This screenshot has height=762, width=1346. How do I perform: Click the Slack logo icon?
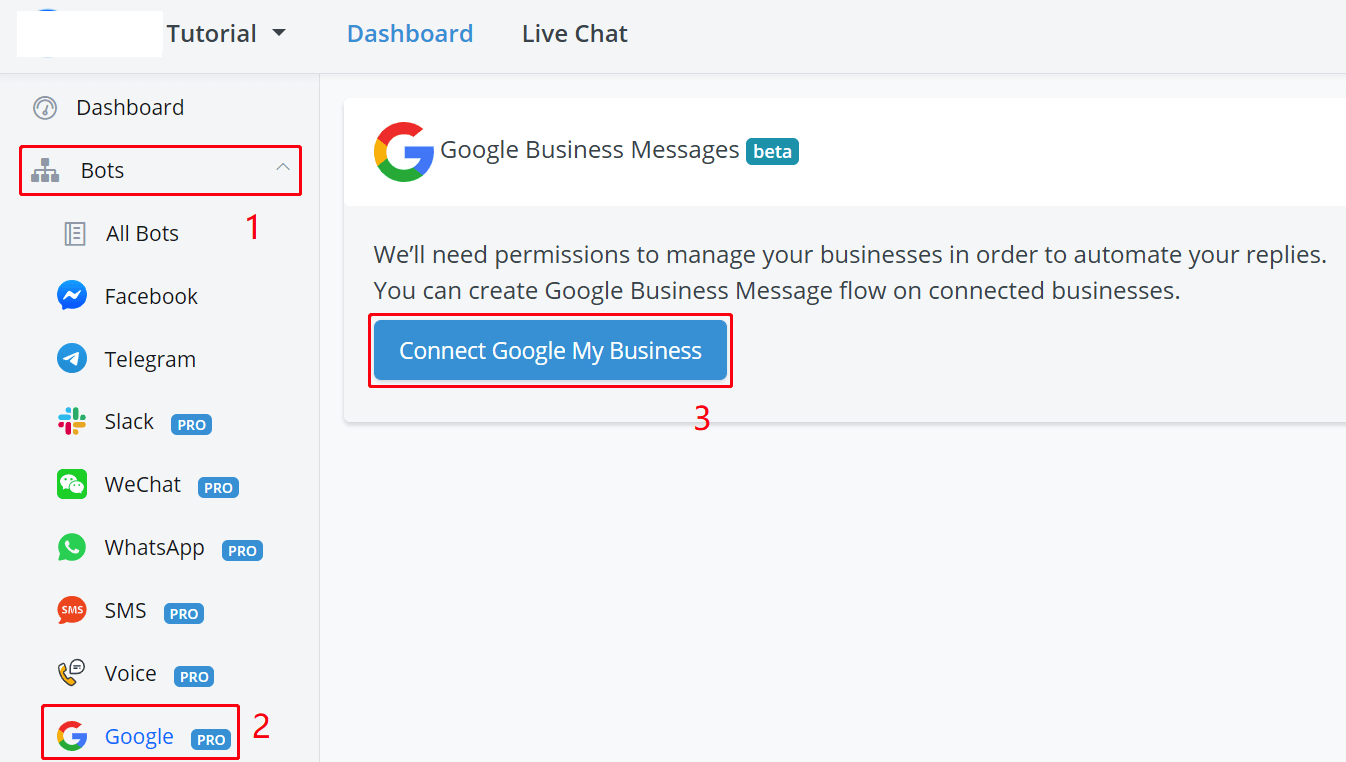click(72, 422)
